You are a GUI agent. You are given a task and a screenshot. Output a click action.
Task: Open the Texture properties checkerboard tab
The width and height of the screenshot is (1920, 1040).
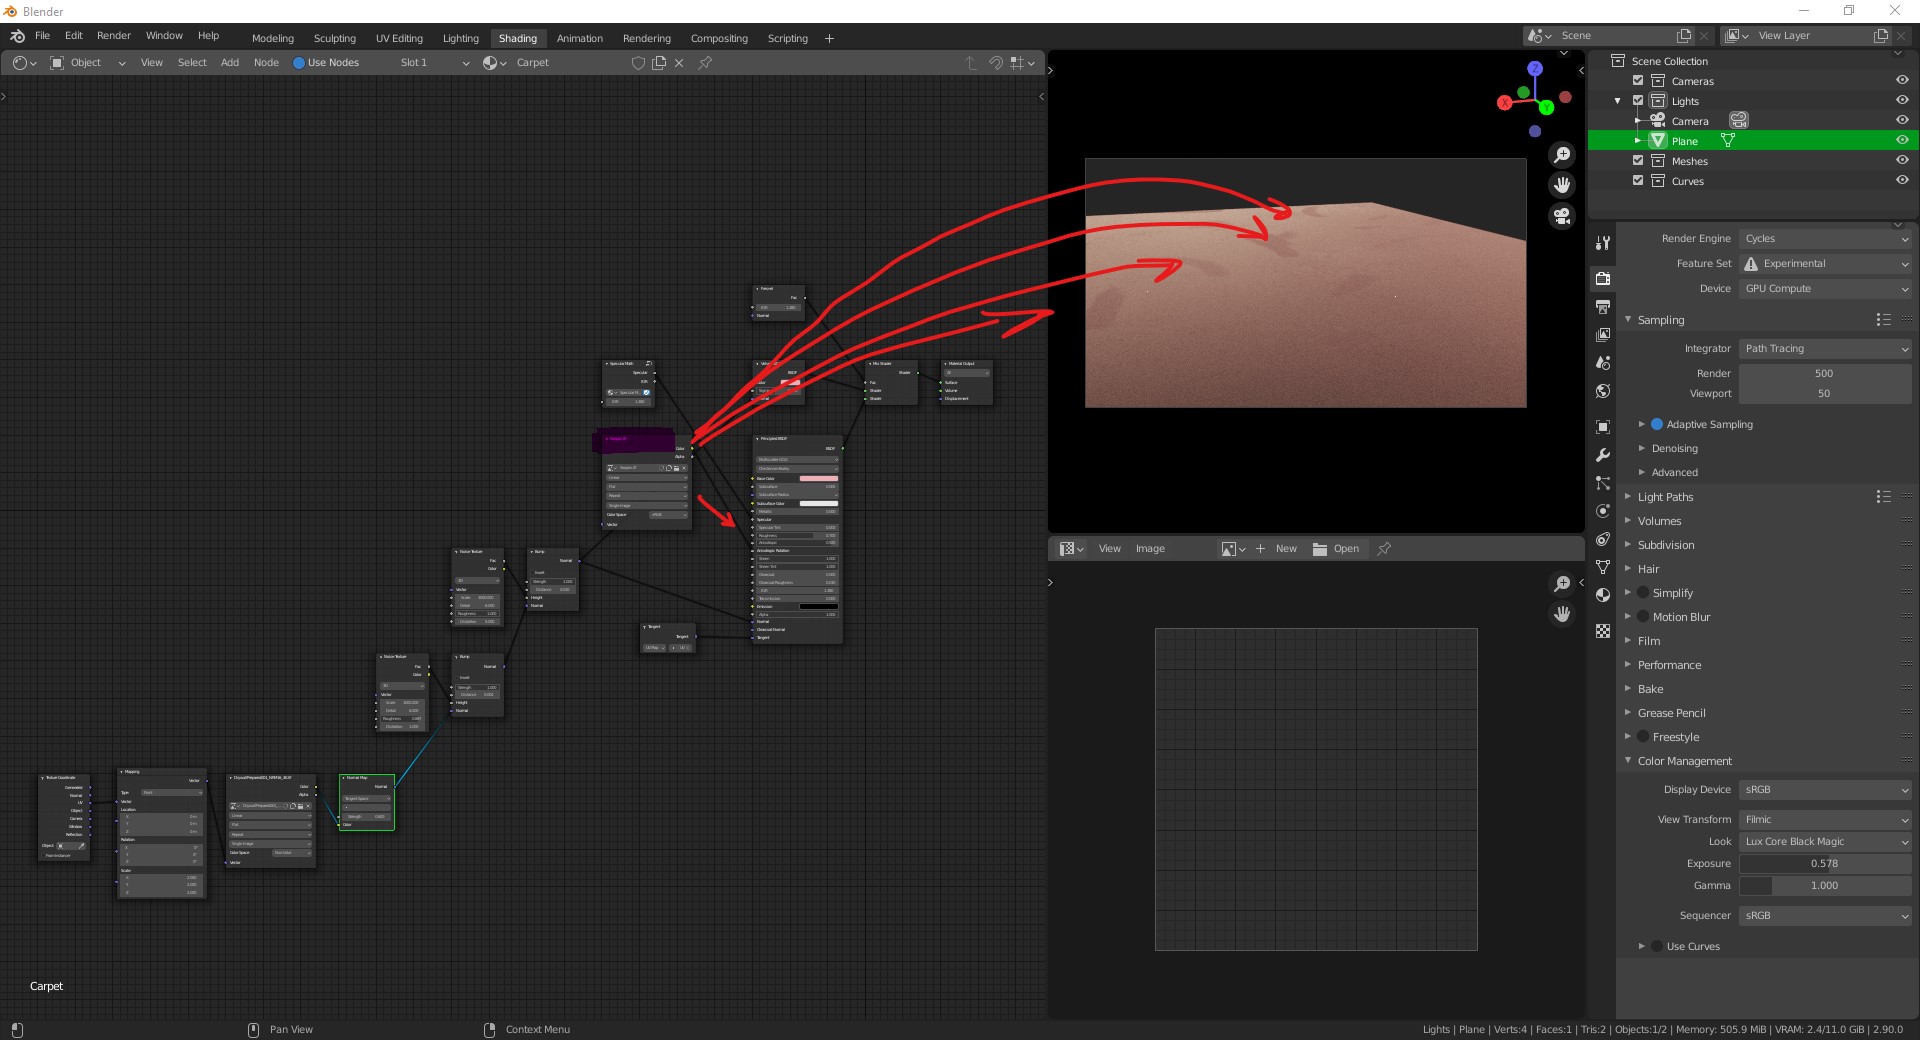pyautogui.click(x=1603, y=631)
